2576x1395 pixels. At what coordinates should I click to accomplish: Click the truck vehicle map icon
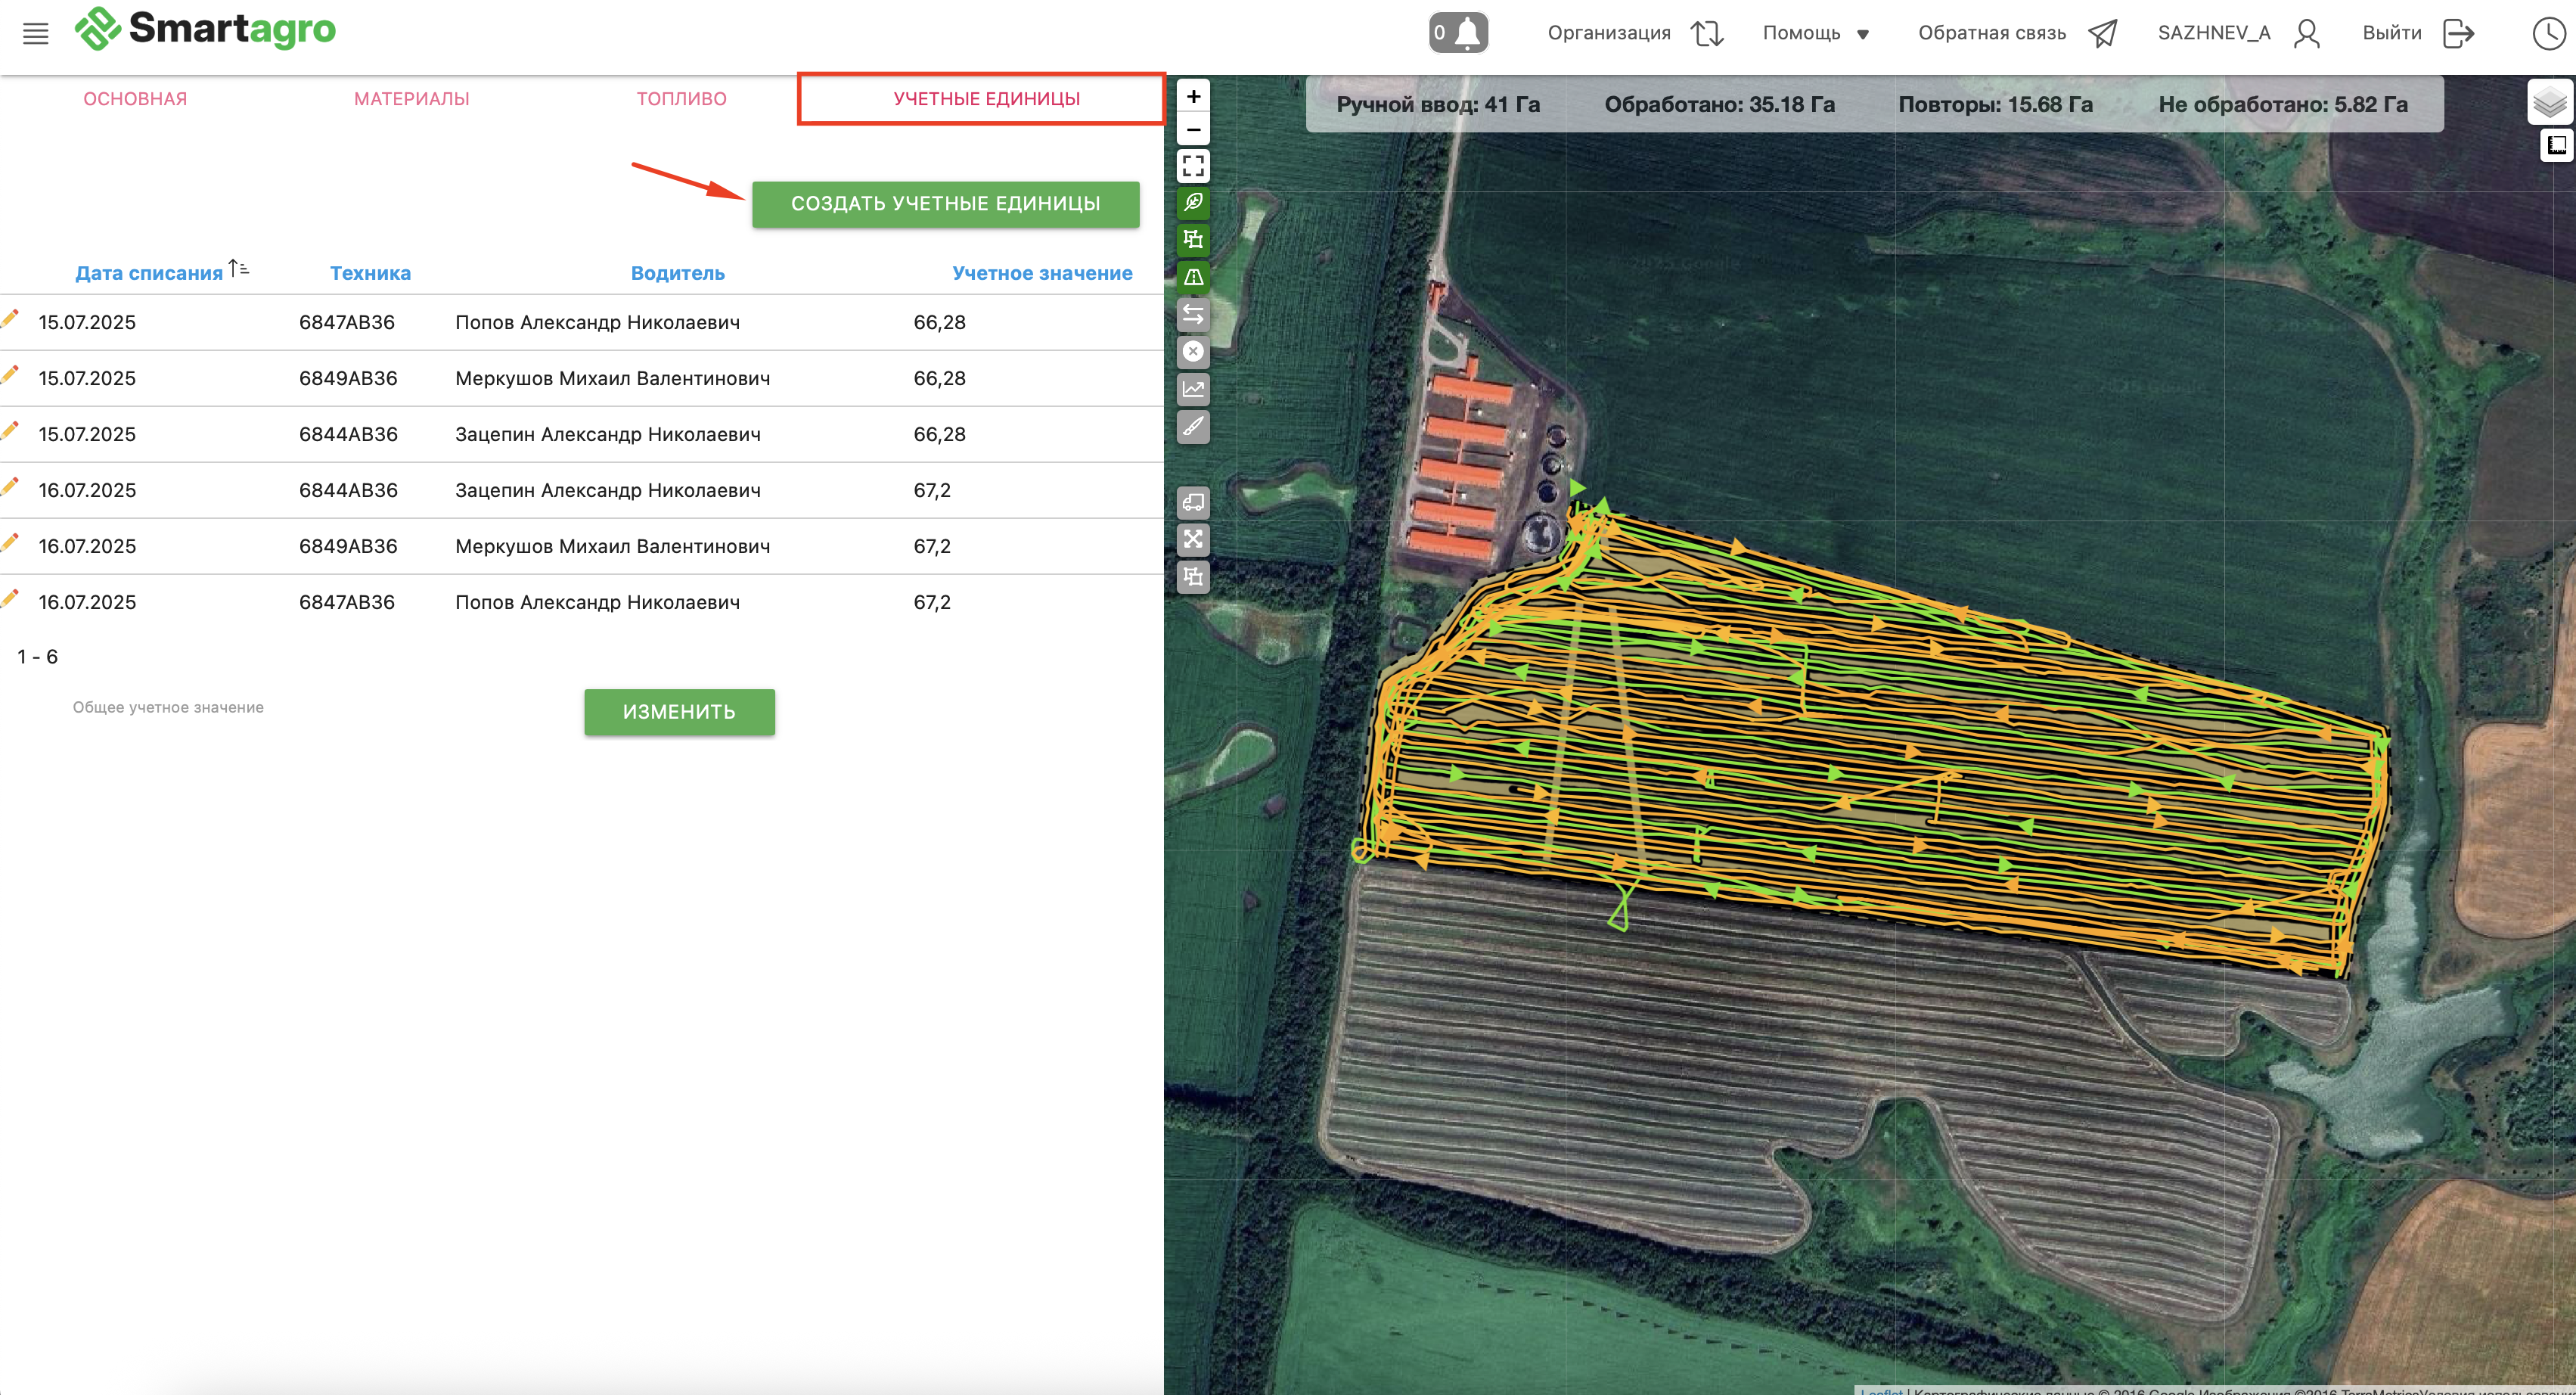click(x=1193, y=502)
